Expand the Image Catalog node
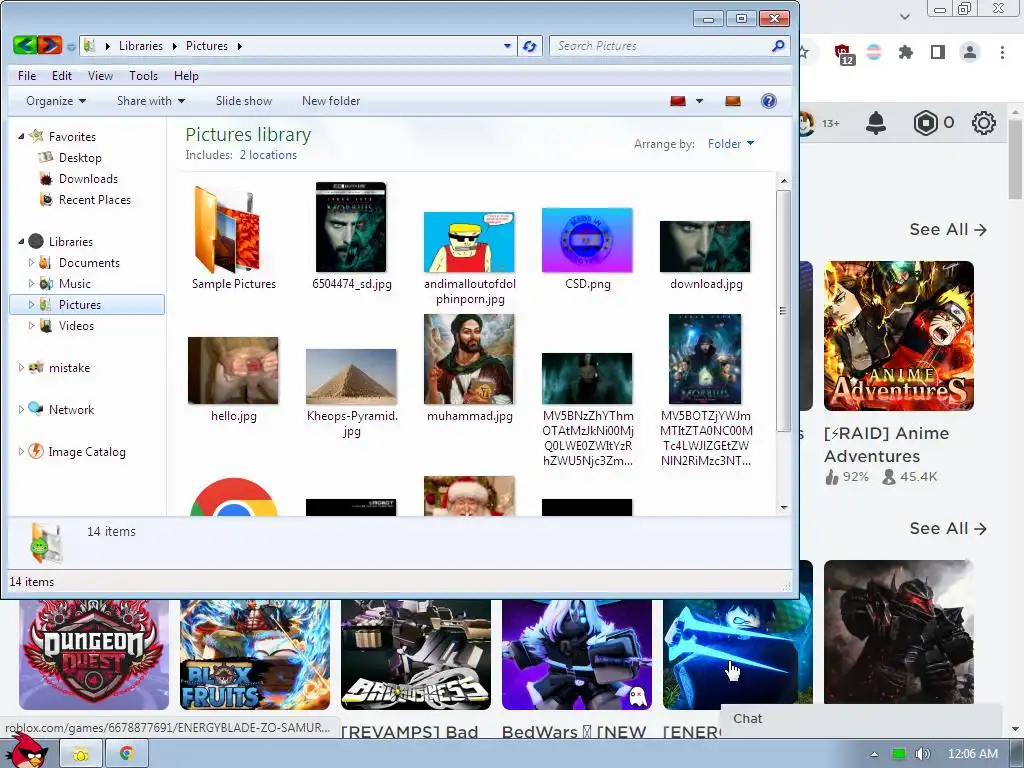This screenshot has height=768, width=1024. point(21,451)
